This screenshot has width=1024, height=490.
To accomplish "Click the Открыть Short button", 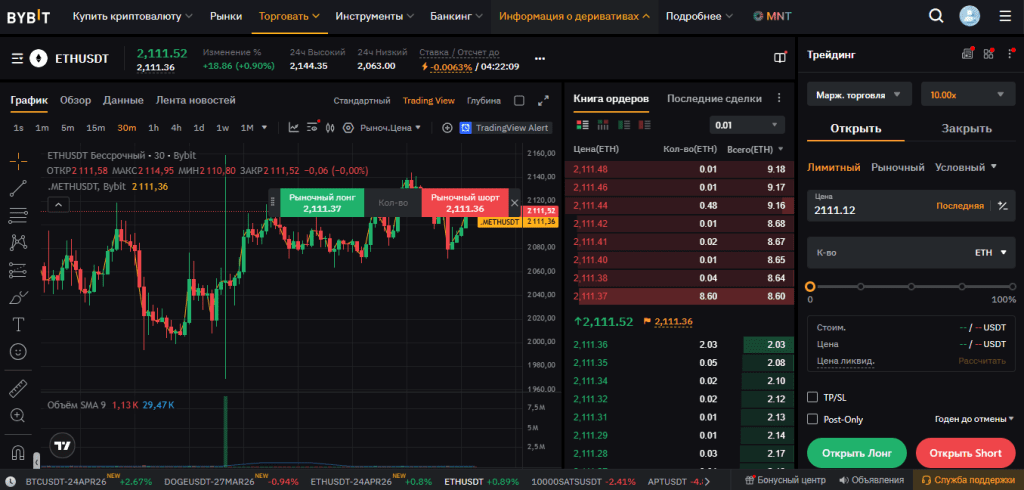I will pyautogui.click(x=966, y=453).
